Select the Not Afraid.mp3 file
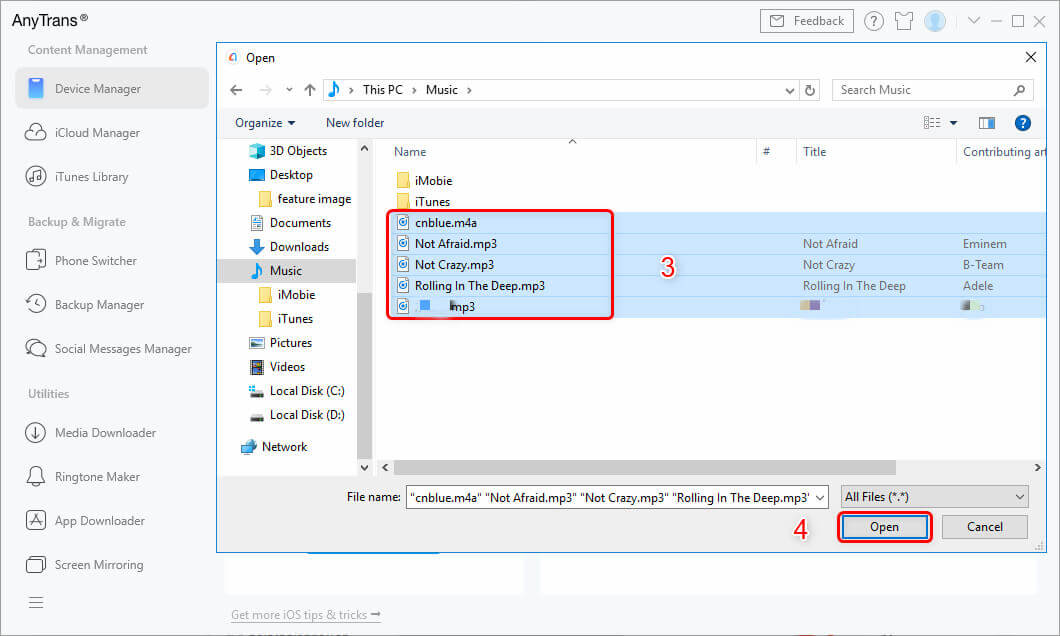The image size is (1060, 636). (456, 243)
